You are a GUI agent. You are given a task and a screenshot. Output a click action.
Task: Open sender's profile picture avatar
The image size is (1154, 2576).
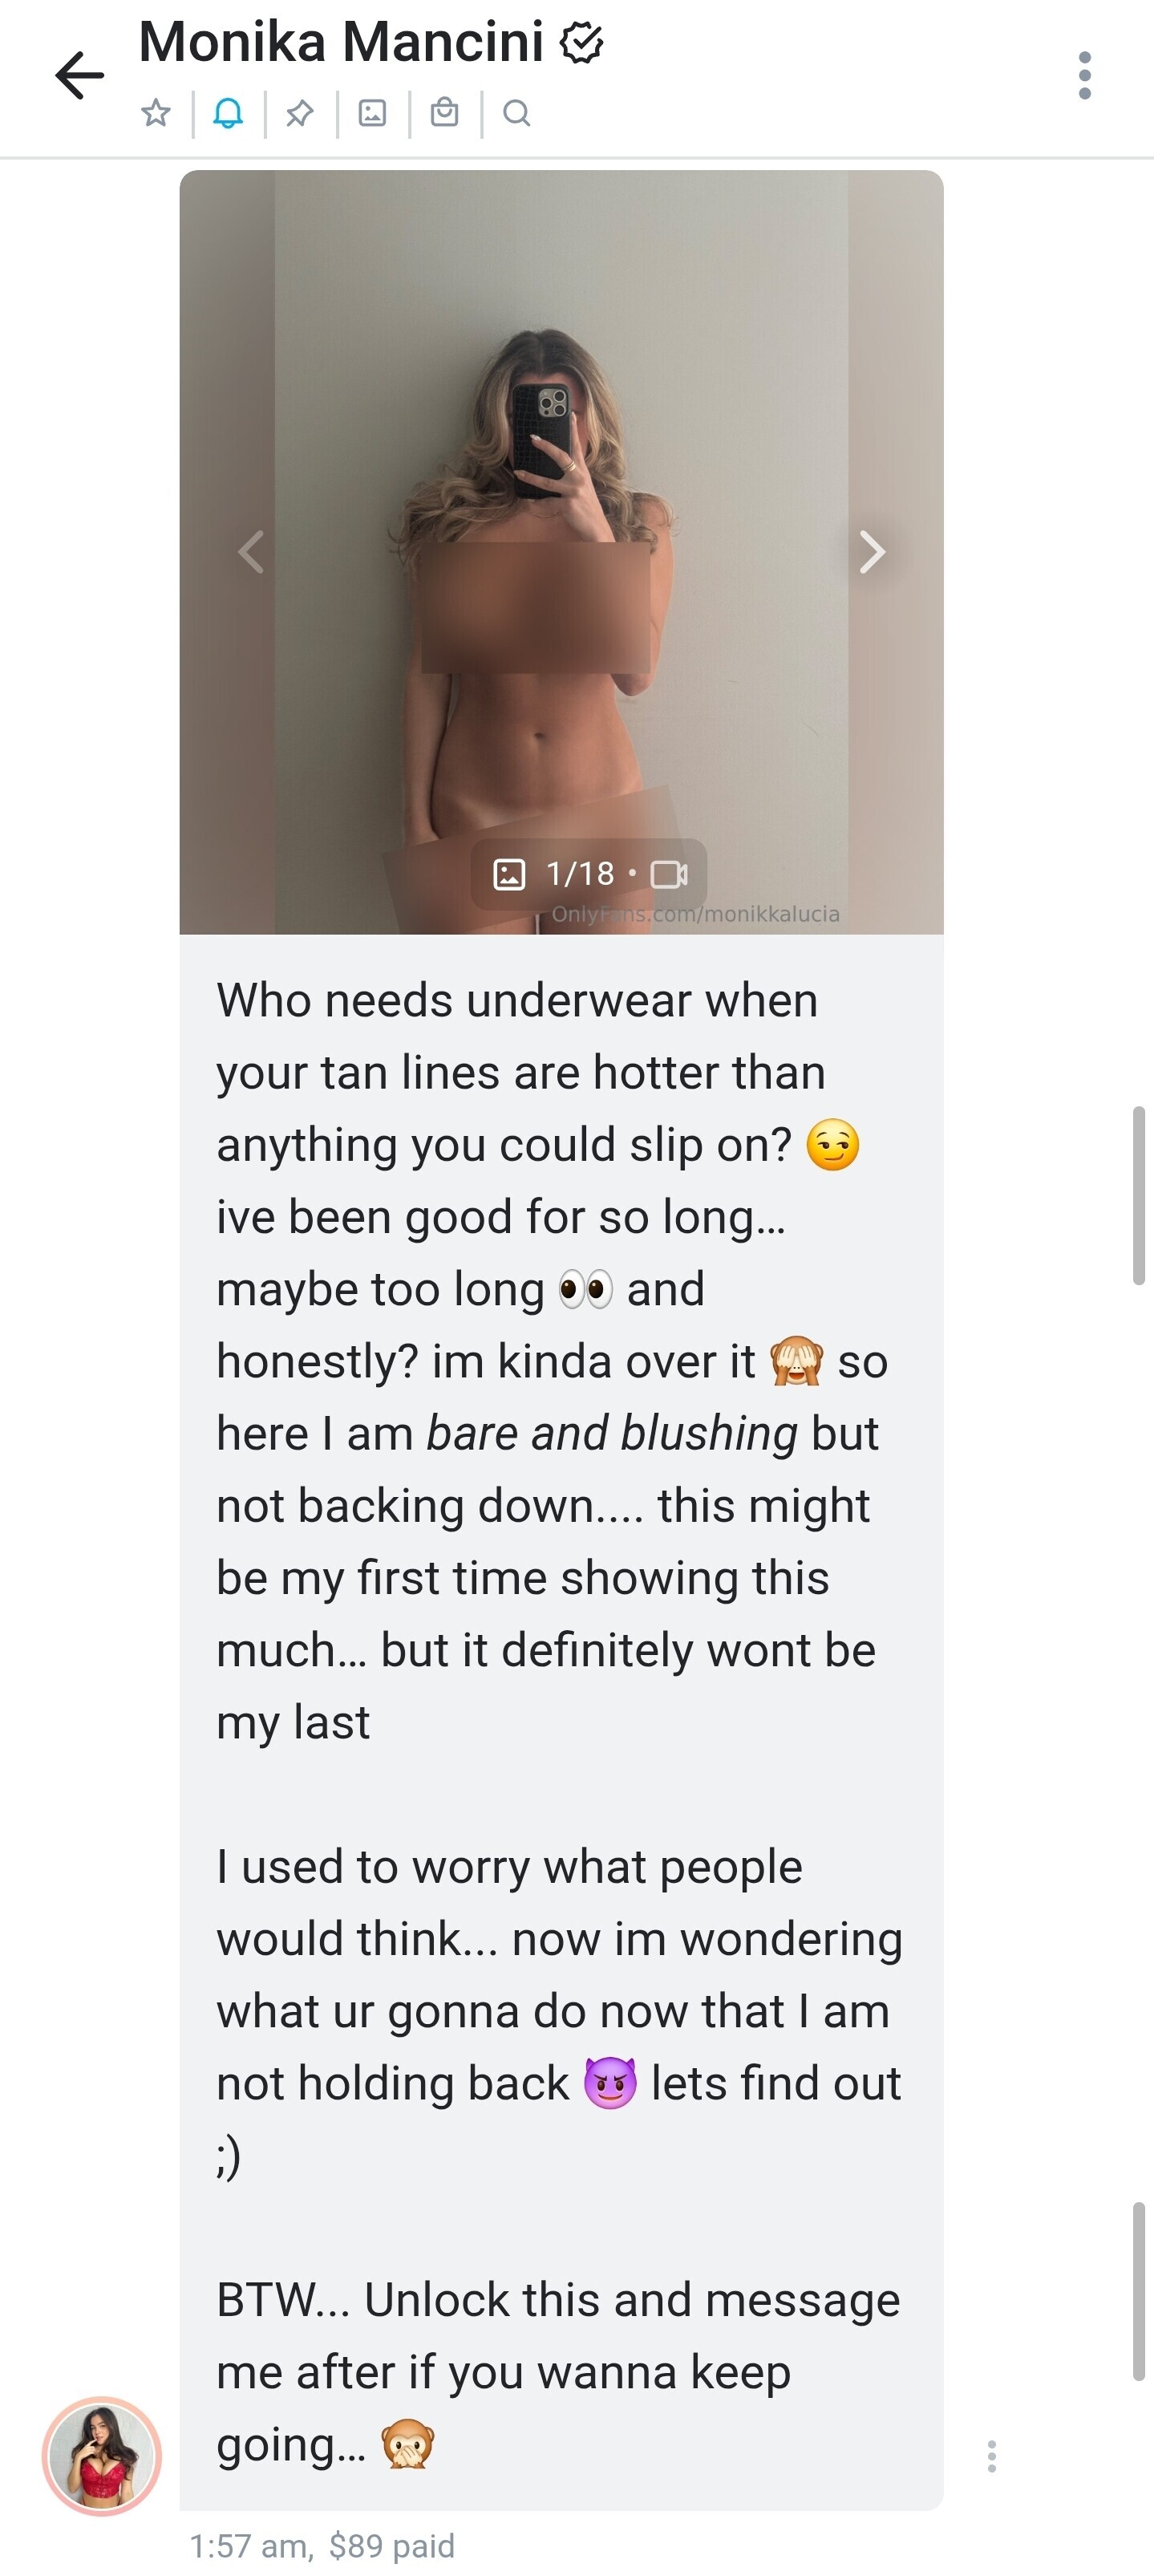102,2456
